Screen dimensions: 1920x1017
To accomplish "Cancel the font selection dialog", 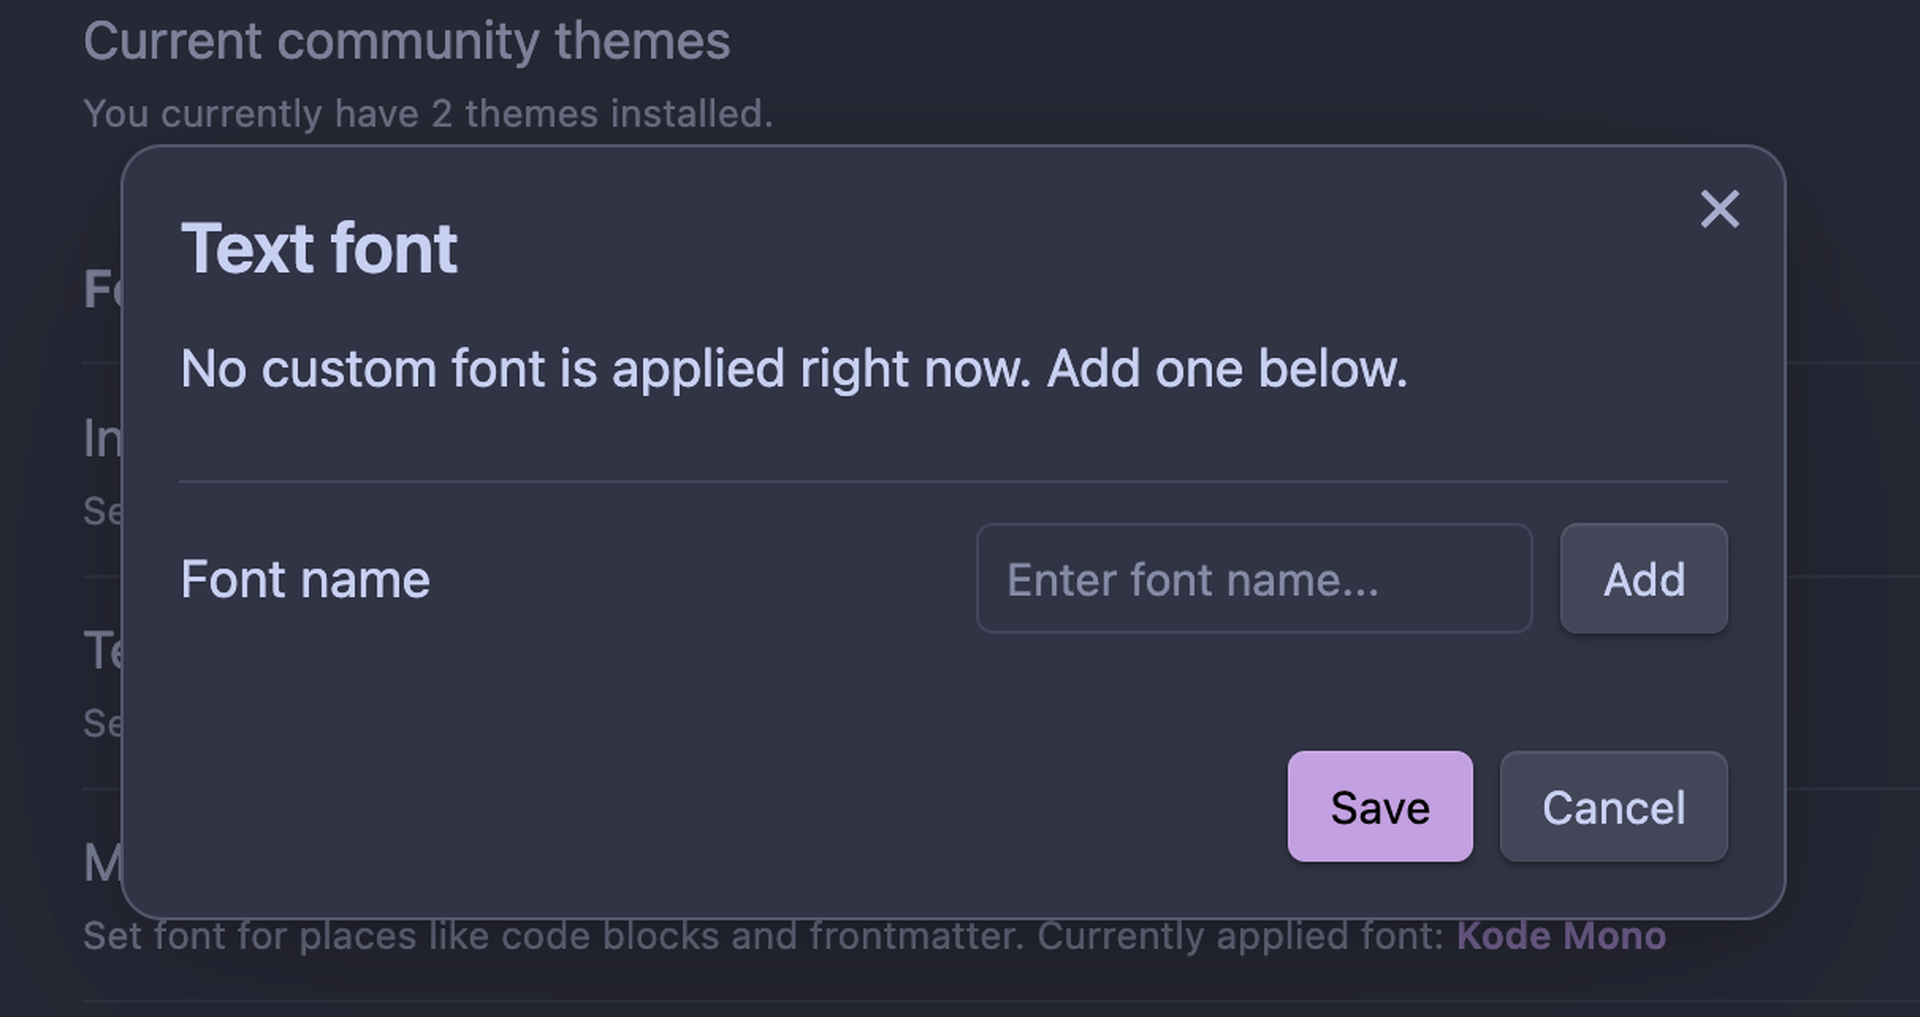I will tap(1613, 807).
